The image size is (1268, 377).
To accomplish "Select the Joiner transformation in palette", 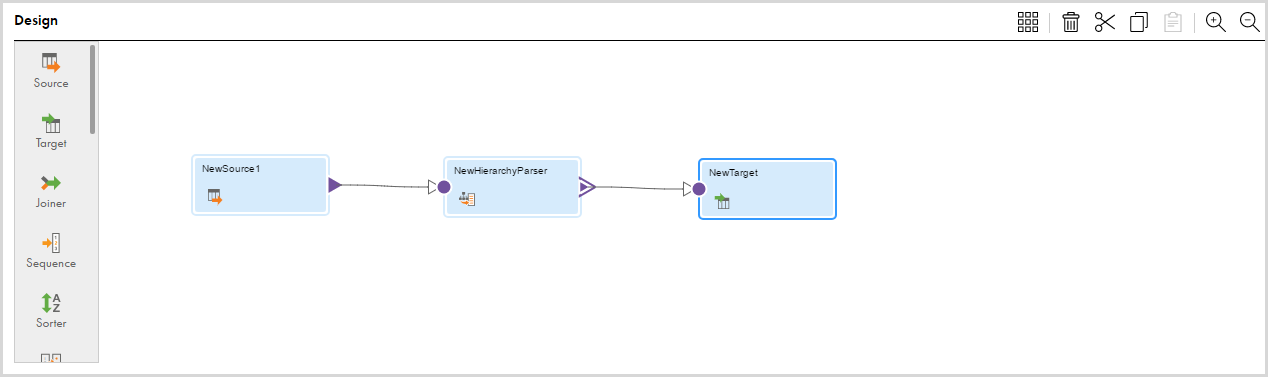I will (x=51, y=191).
